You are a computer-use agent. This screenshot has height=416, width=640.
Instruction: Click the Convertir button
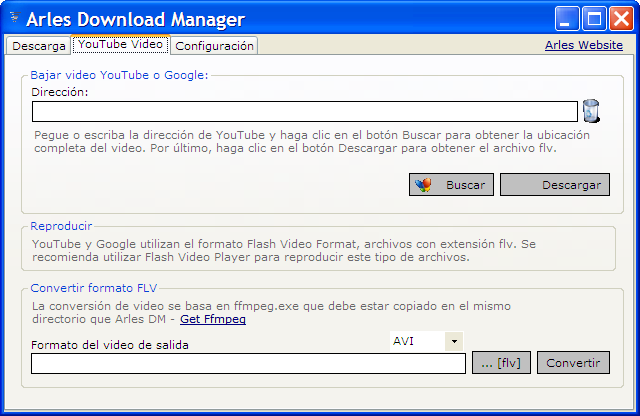(573, 363)
